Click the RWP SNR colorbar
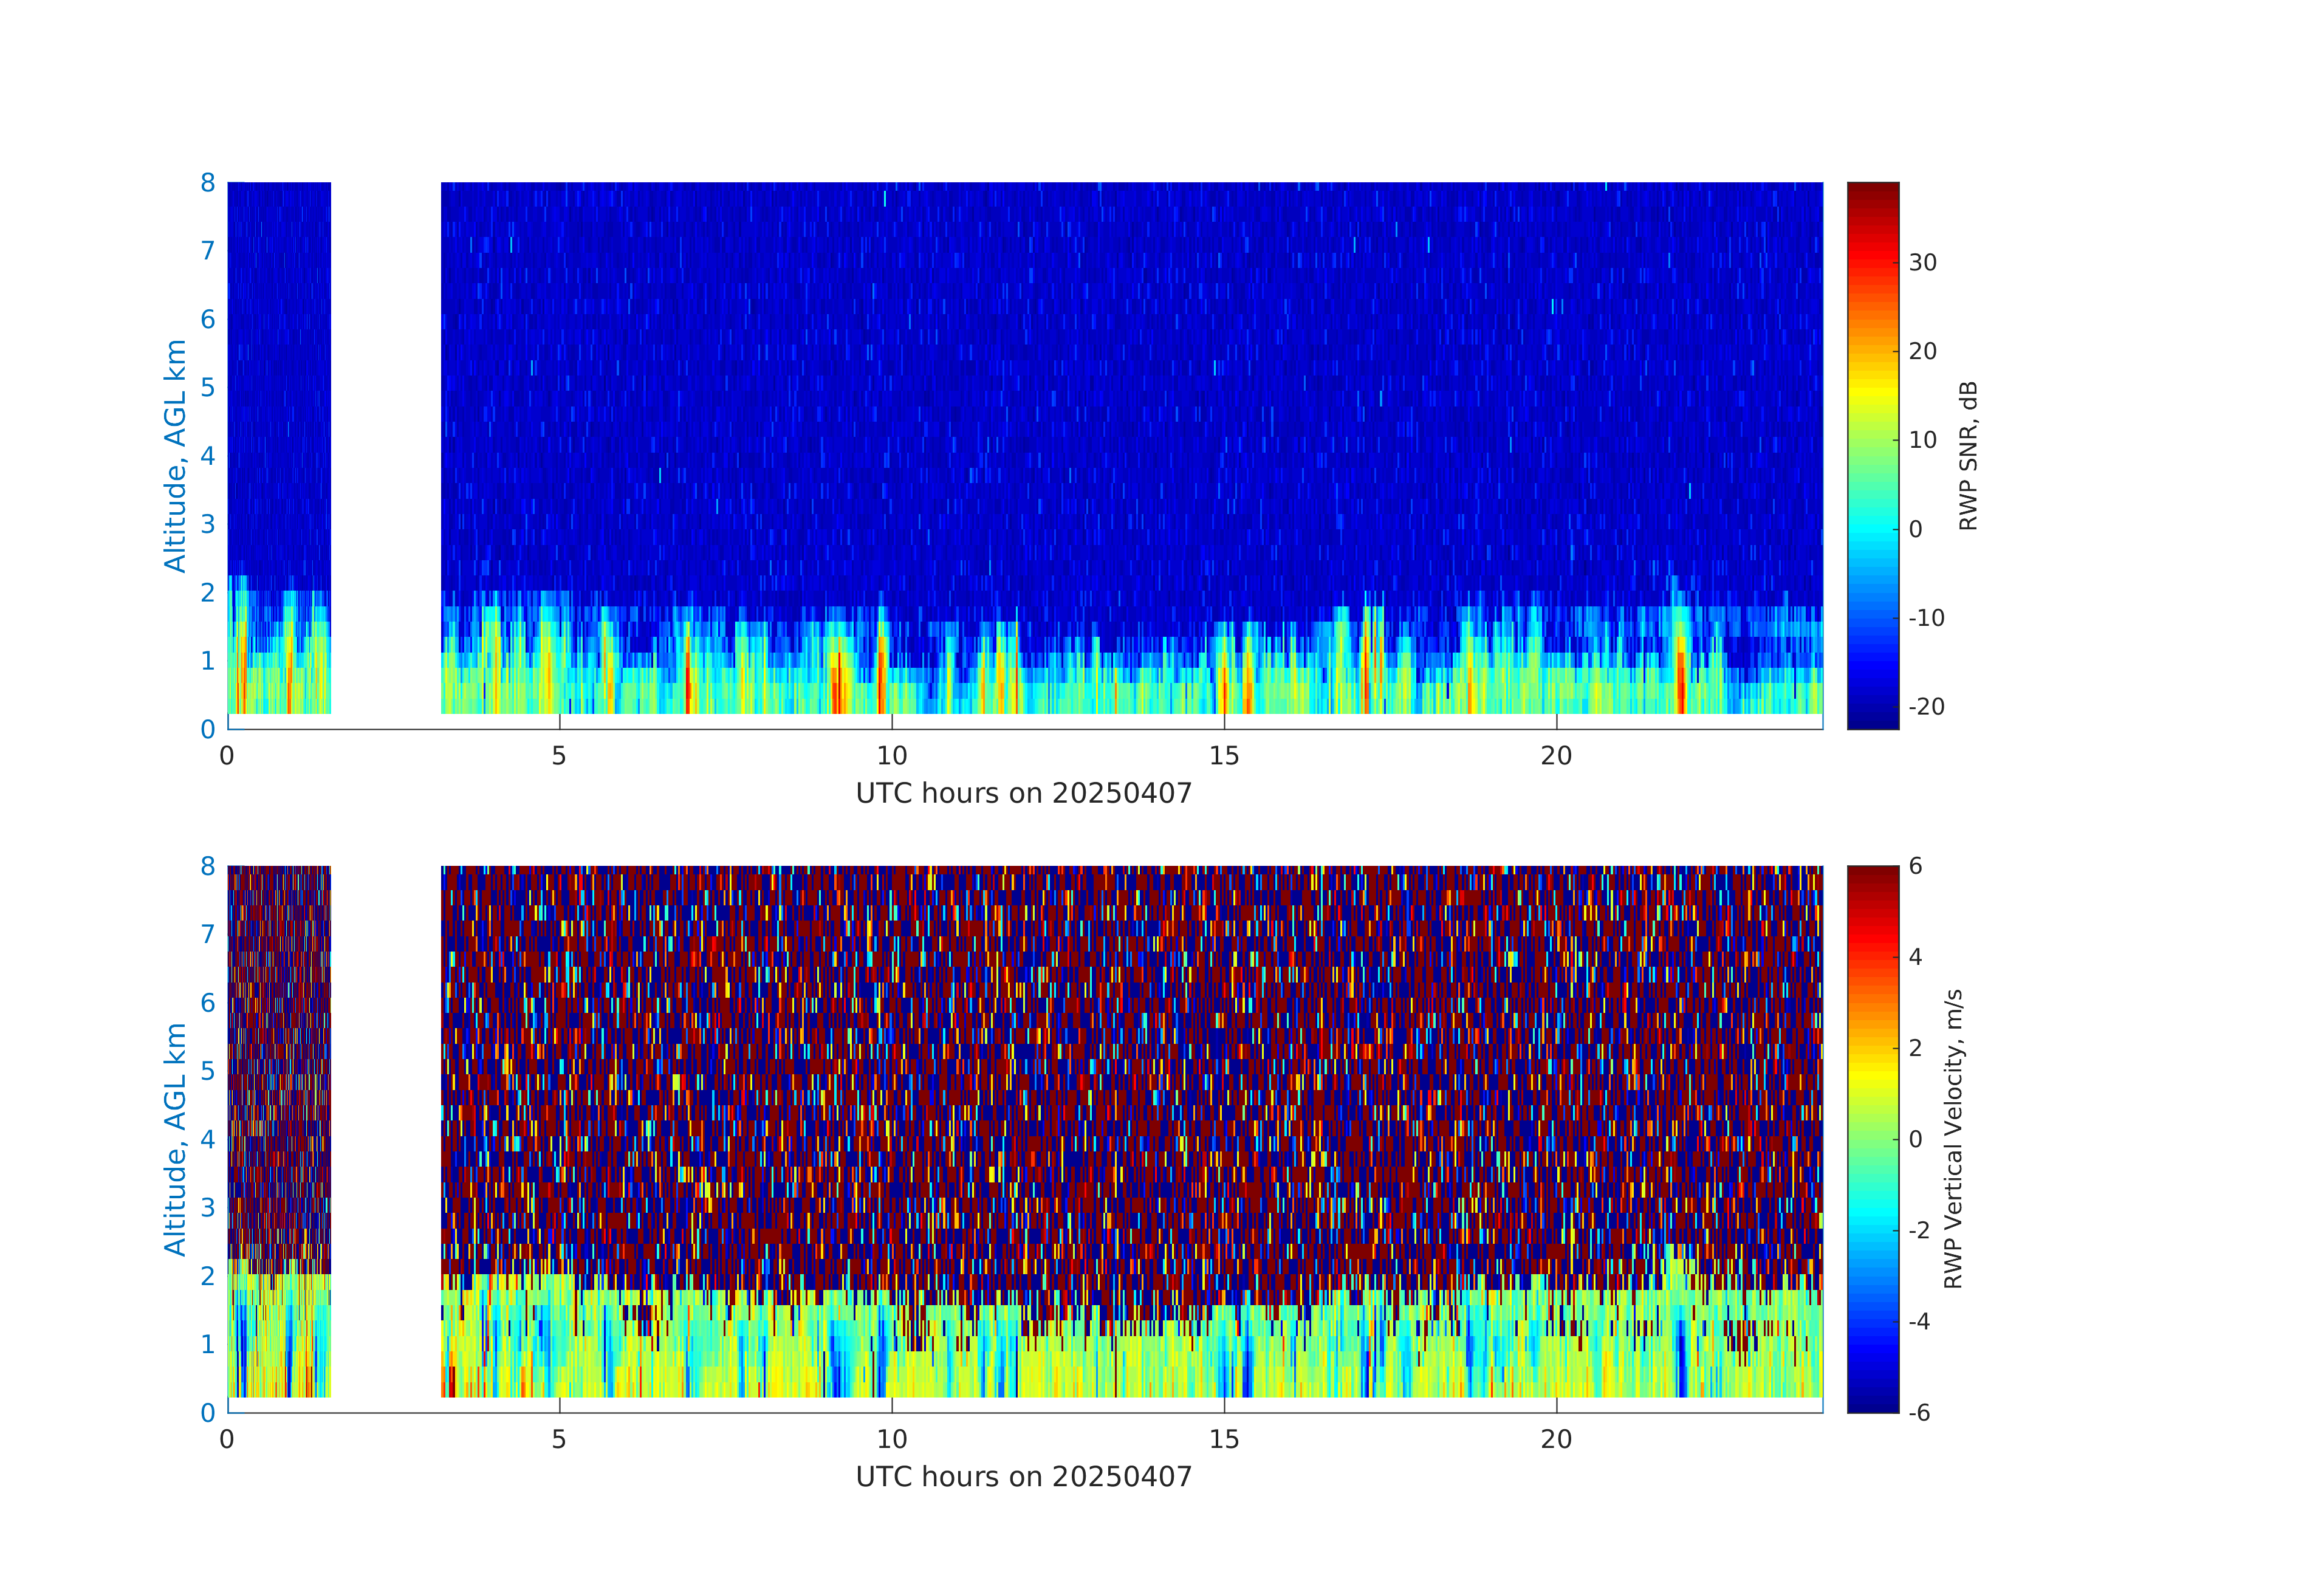This screenshot has width=2324, height=1595. pyautogui.click(x=1872, y=455)
